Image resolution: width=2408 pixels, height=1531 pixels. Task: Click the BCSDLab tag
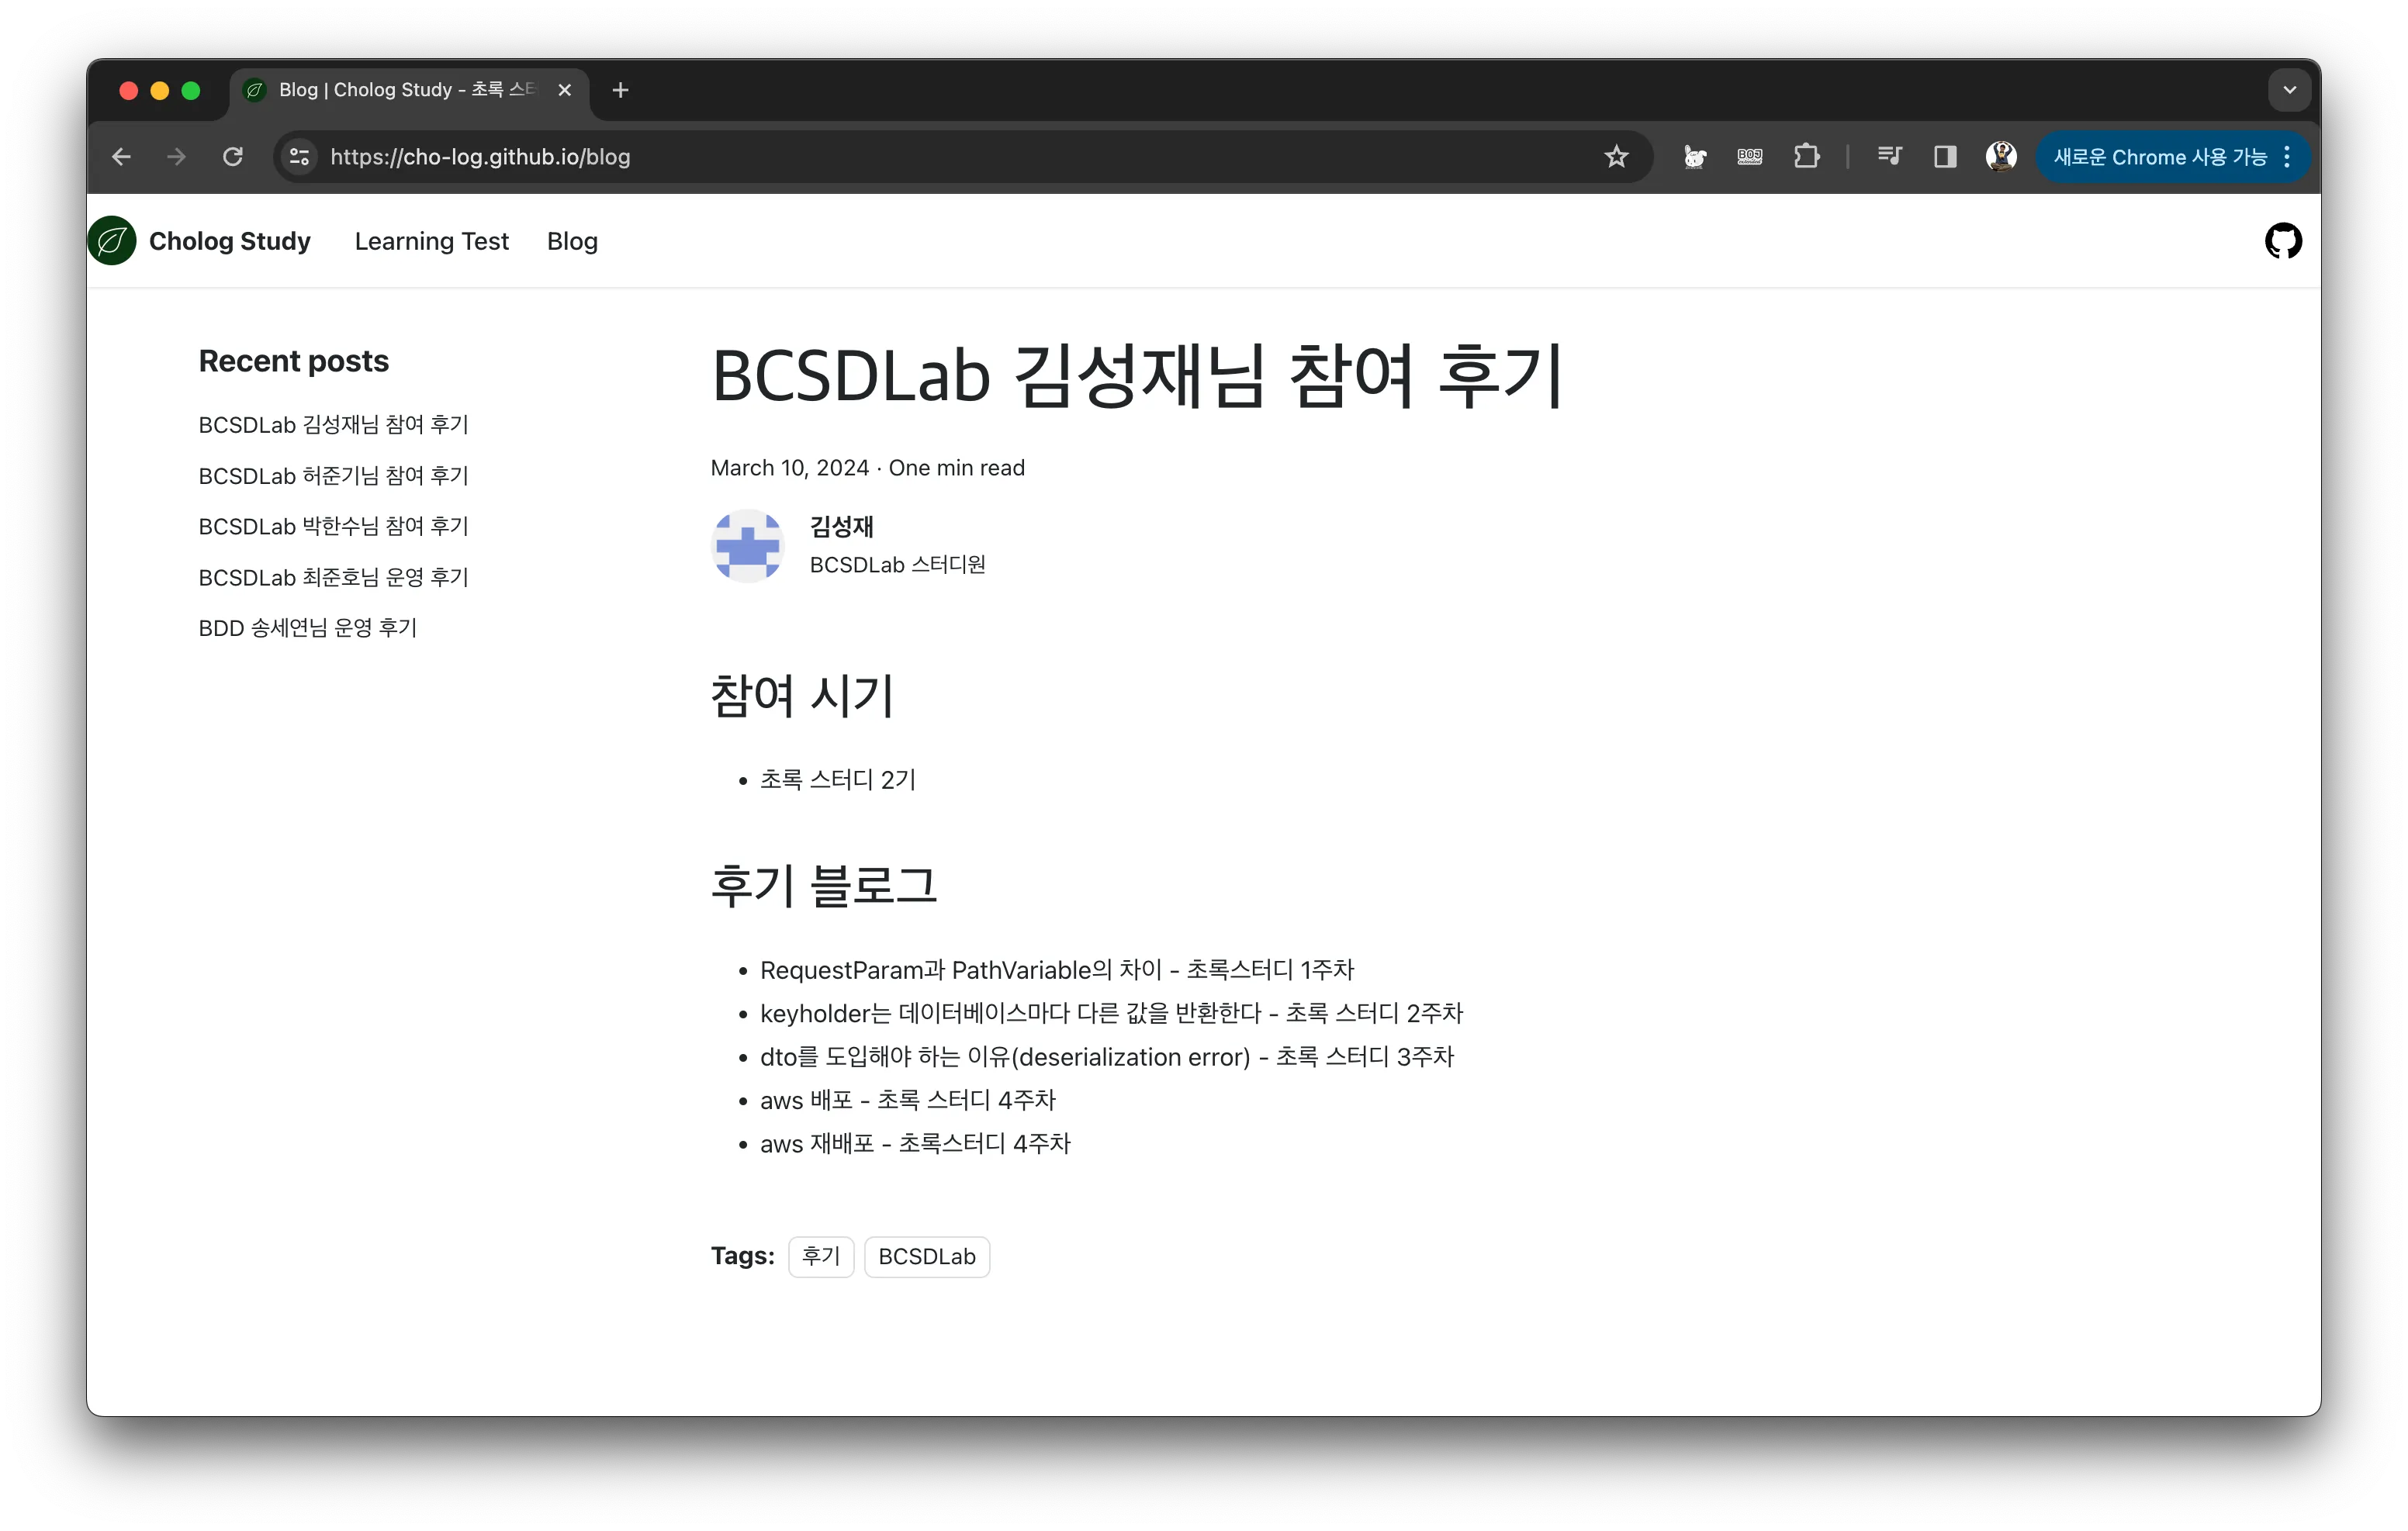tap(926, 1257)
